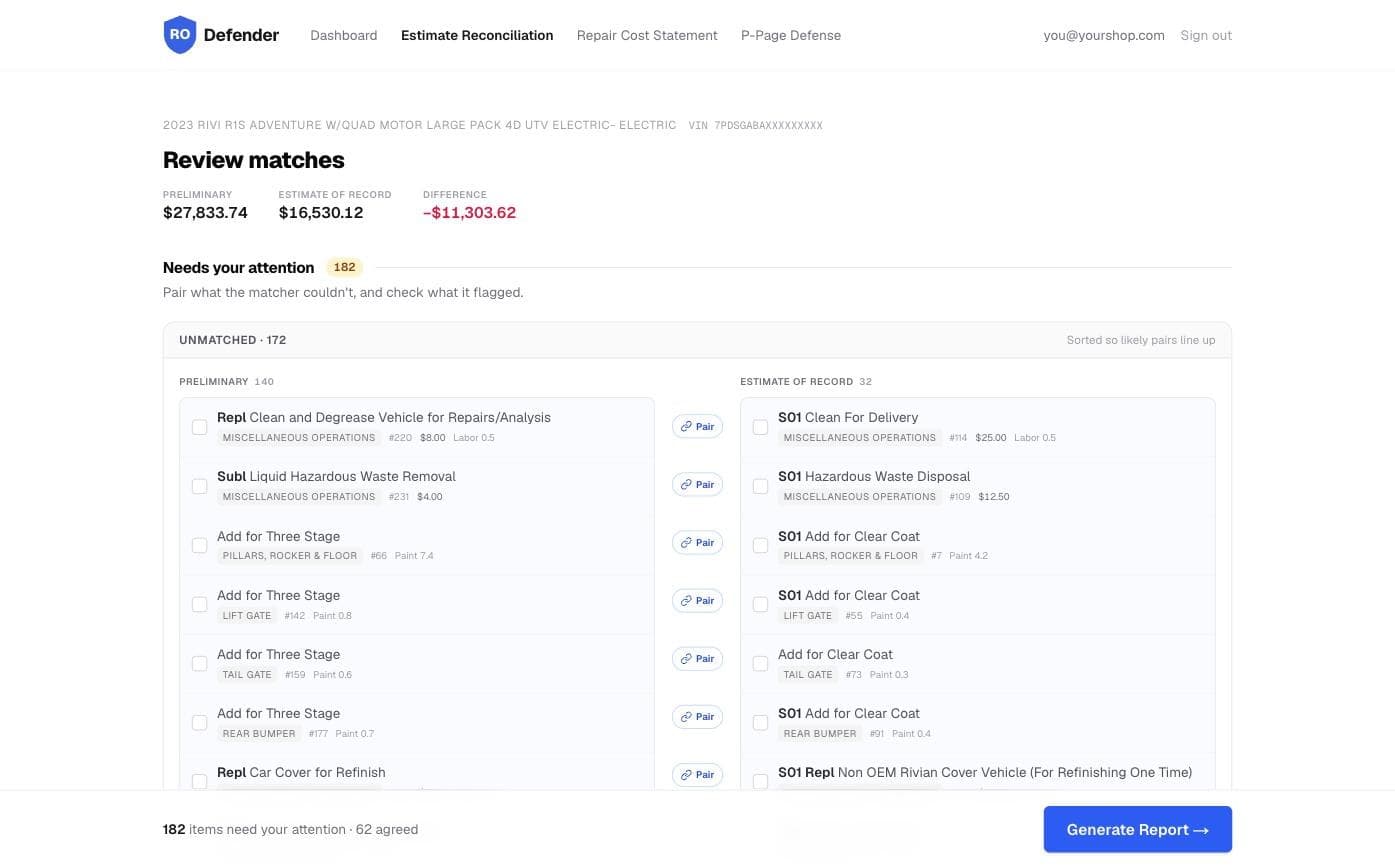Pair the Tail Gate Three Stage row
1395x868 pixels.
(x=697, y=658)
